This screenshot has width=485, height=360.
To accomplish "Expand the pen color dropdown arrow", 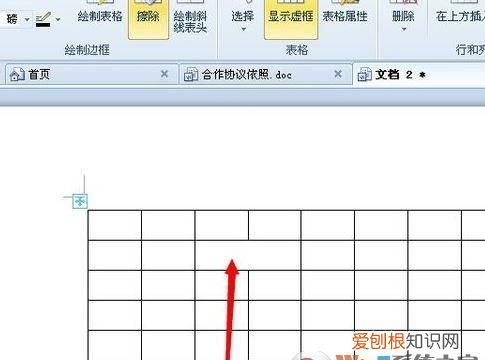I will tap(58, 20).
